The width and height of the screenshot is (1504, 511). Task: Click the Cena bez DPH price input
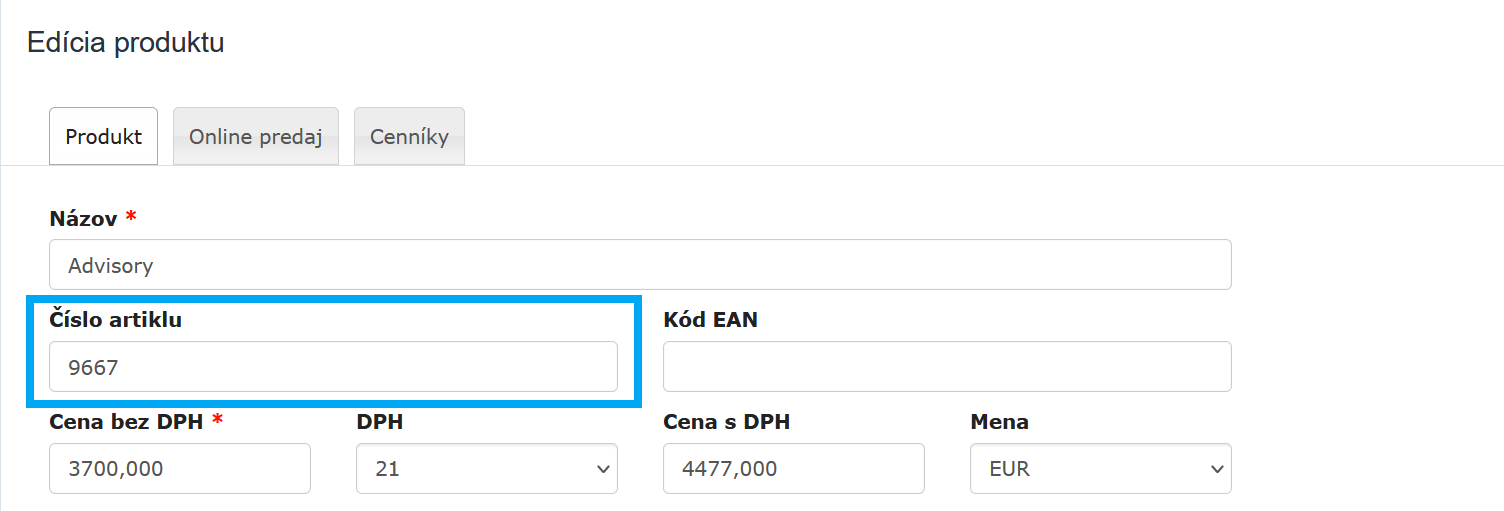point(180,468)
